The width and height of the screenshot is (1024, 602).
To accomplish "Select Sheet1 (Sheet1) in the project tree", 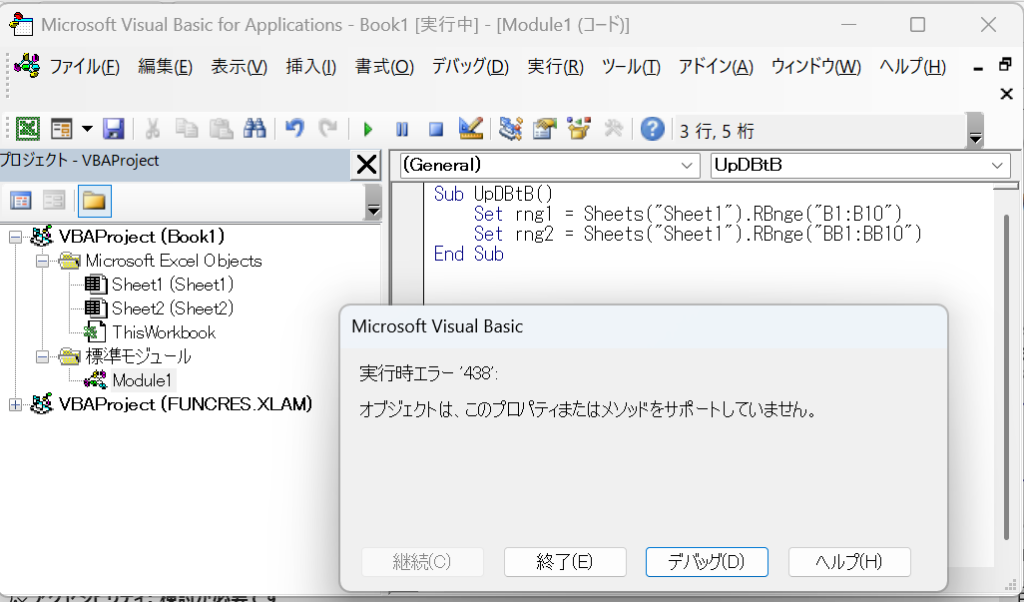I will 172,285.
